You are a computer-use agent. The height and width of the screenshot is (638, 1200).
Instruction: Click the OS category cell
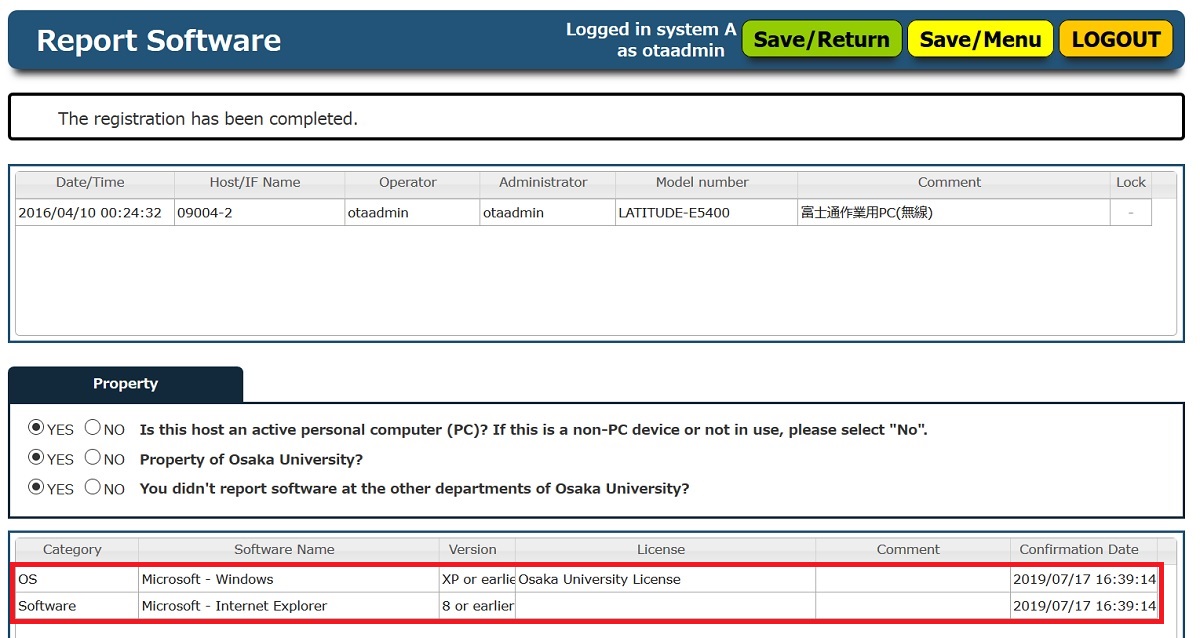coord(77,579)
